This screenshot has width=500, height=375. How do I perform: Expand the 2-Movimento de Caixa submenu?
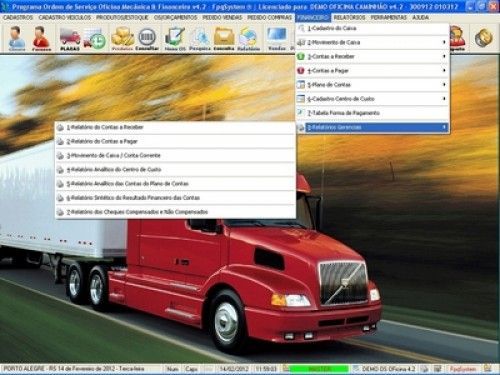point(372,42)
